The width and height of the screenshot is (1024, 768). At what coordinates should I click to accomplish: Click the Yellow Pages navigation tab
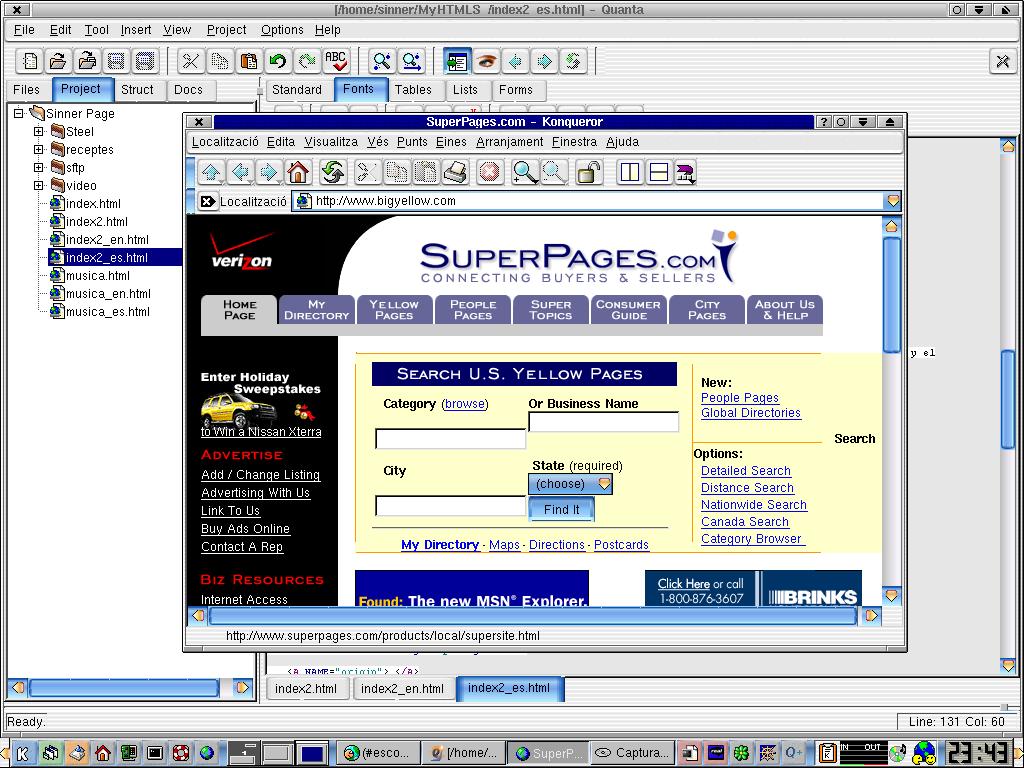click(x=394, y=310)
